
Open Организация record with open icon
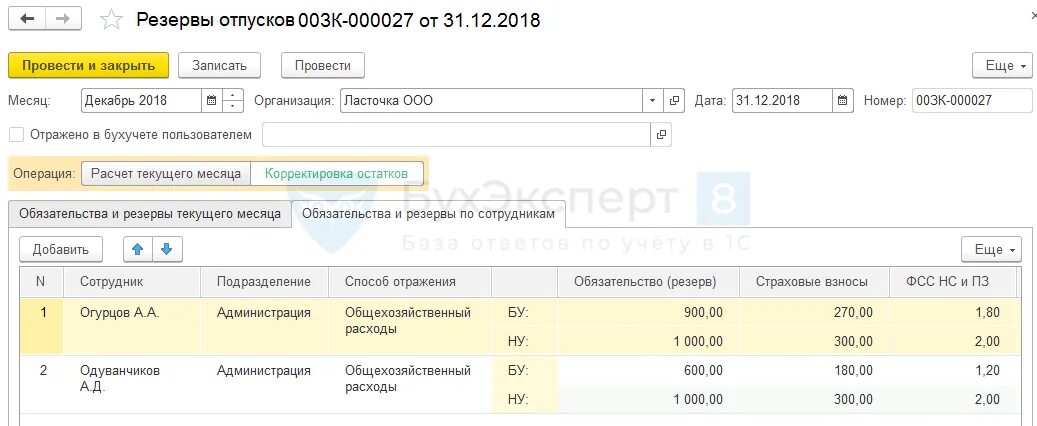(x=673, y=101)
